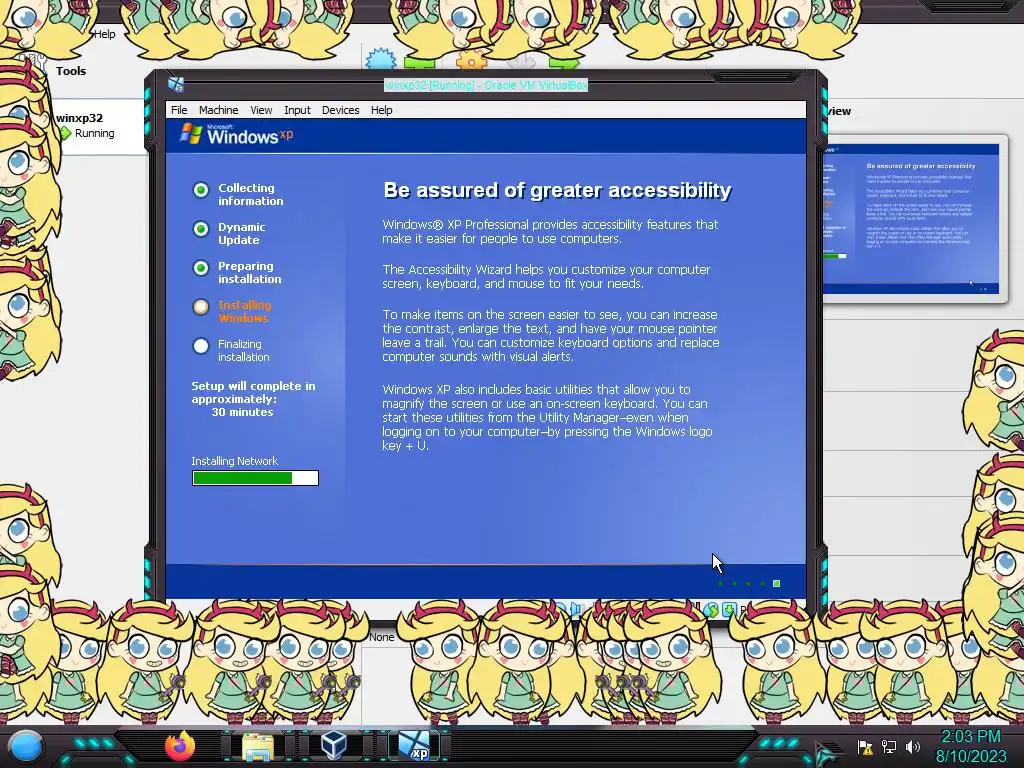1024x768 pixels.
Task: Select Tools in VirtualBox Manager sidebar
Action: (71, 71)
